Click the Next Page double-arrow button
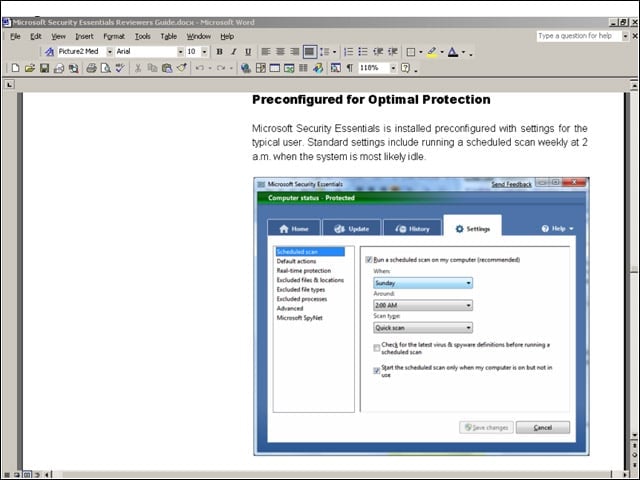Screen dimensions: 640x480 pyautogui.click(x=634, y=463)
